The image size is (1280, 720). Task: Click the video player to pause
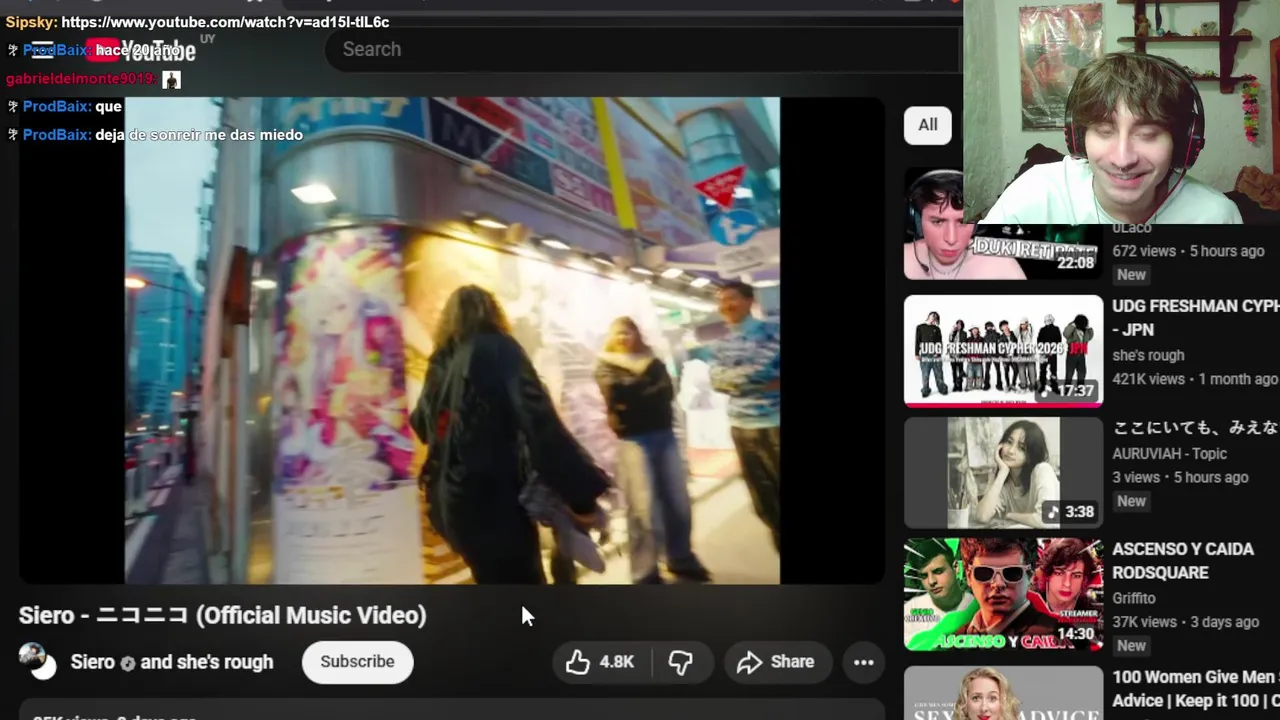pos(452,340)
